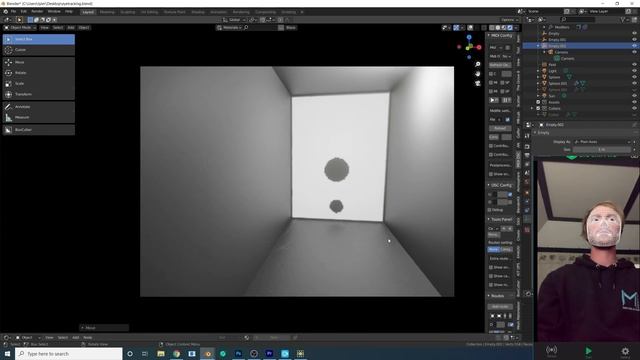The image size is (640, 360).
Task: Select the BoxCutter tool
Action: tap(38, 130)
